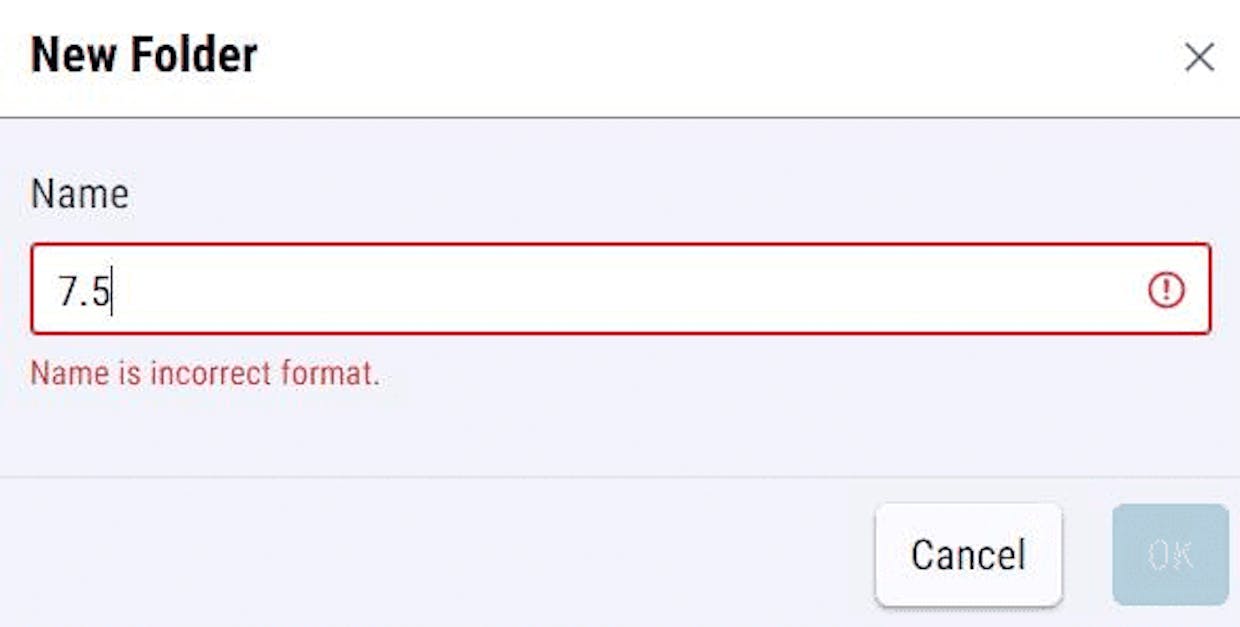Click the red error exclamation icon
Screen dimensions: 1240x627
(x=1165, y=290)
